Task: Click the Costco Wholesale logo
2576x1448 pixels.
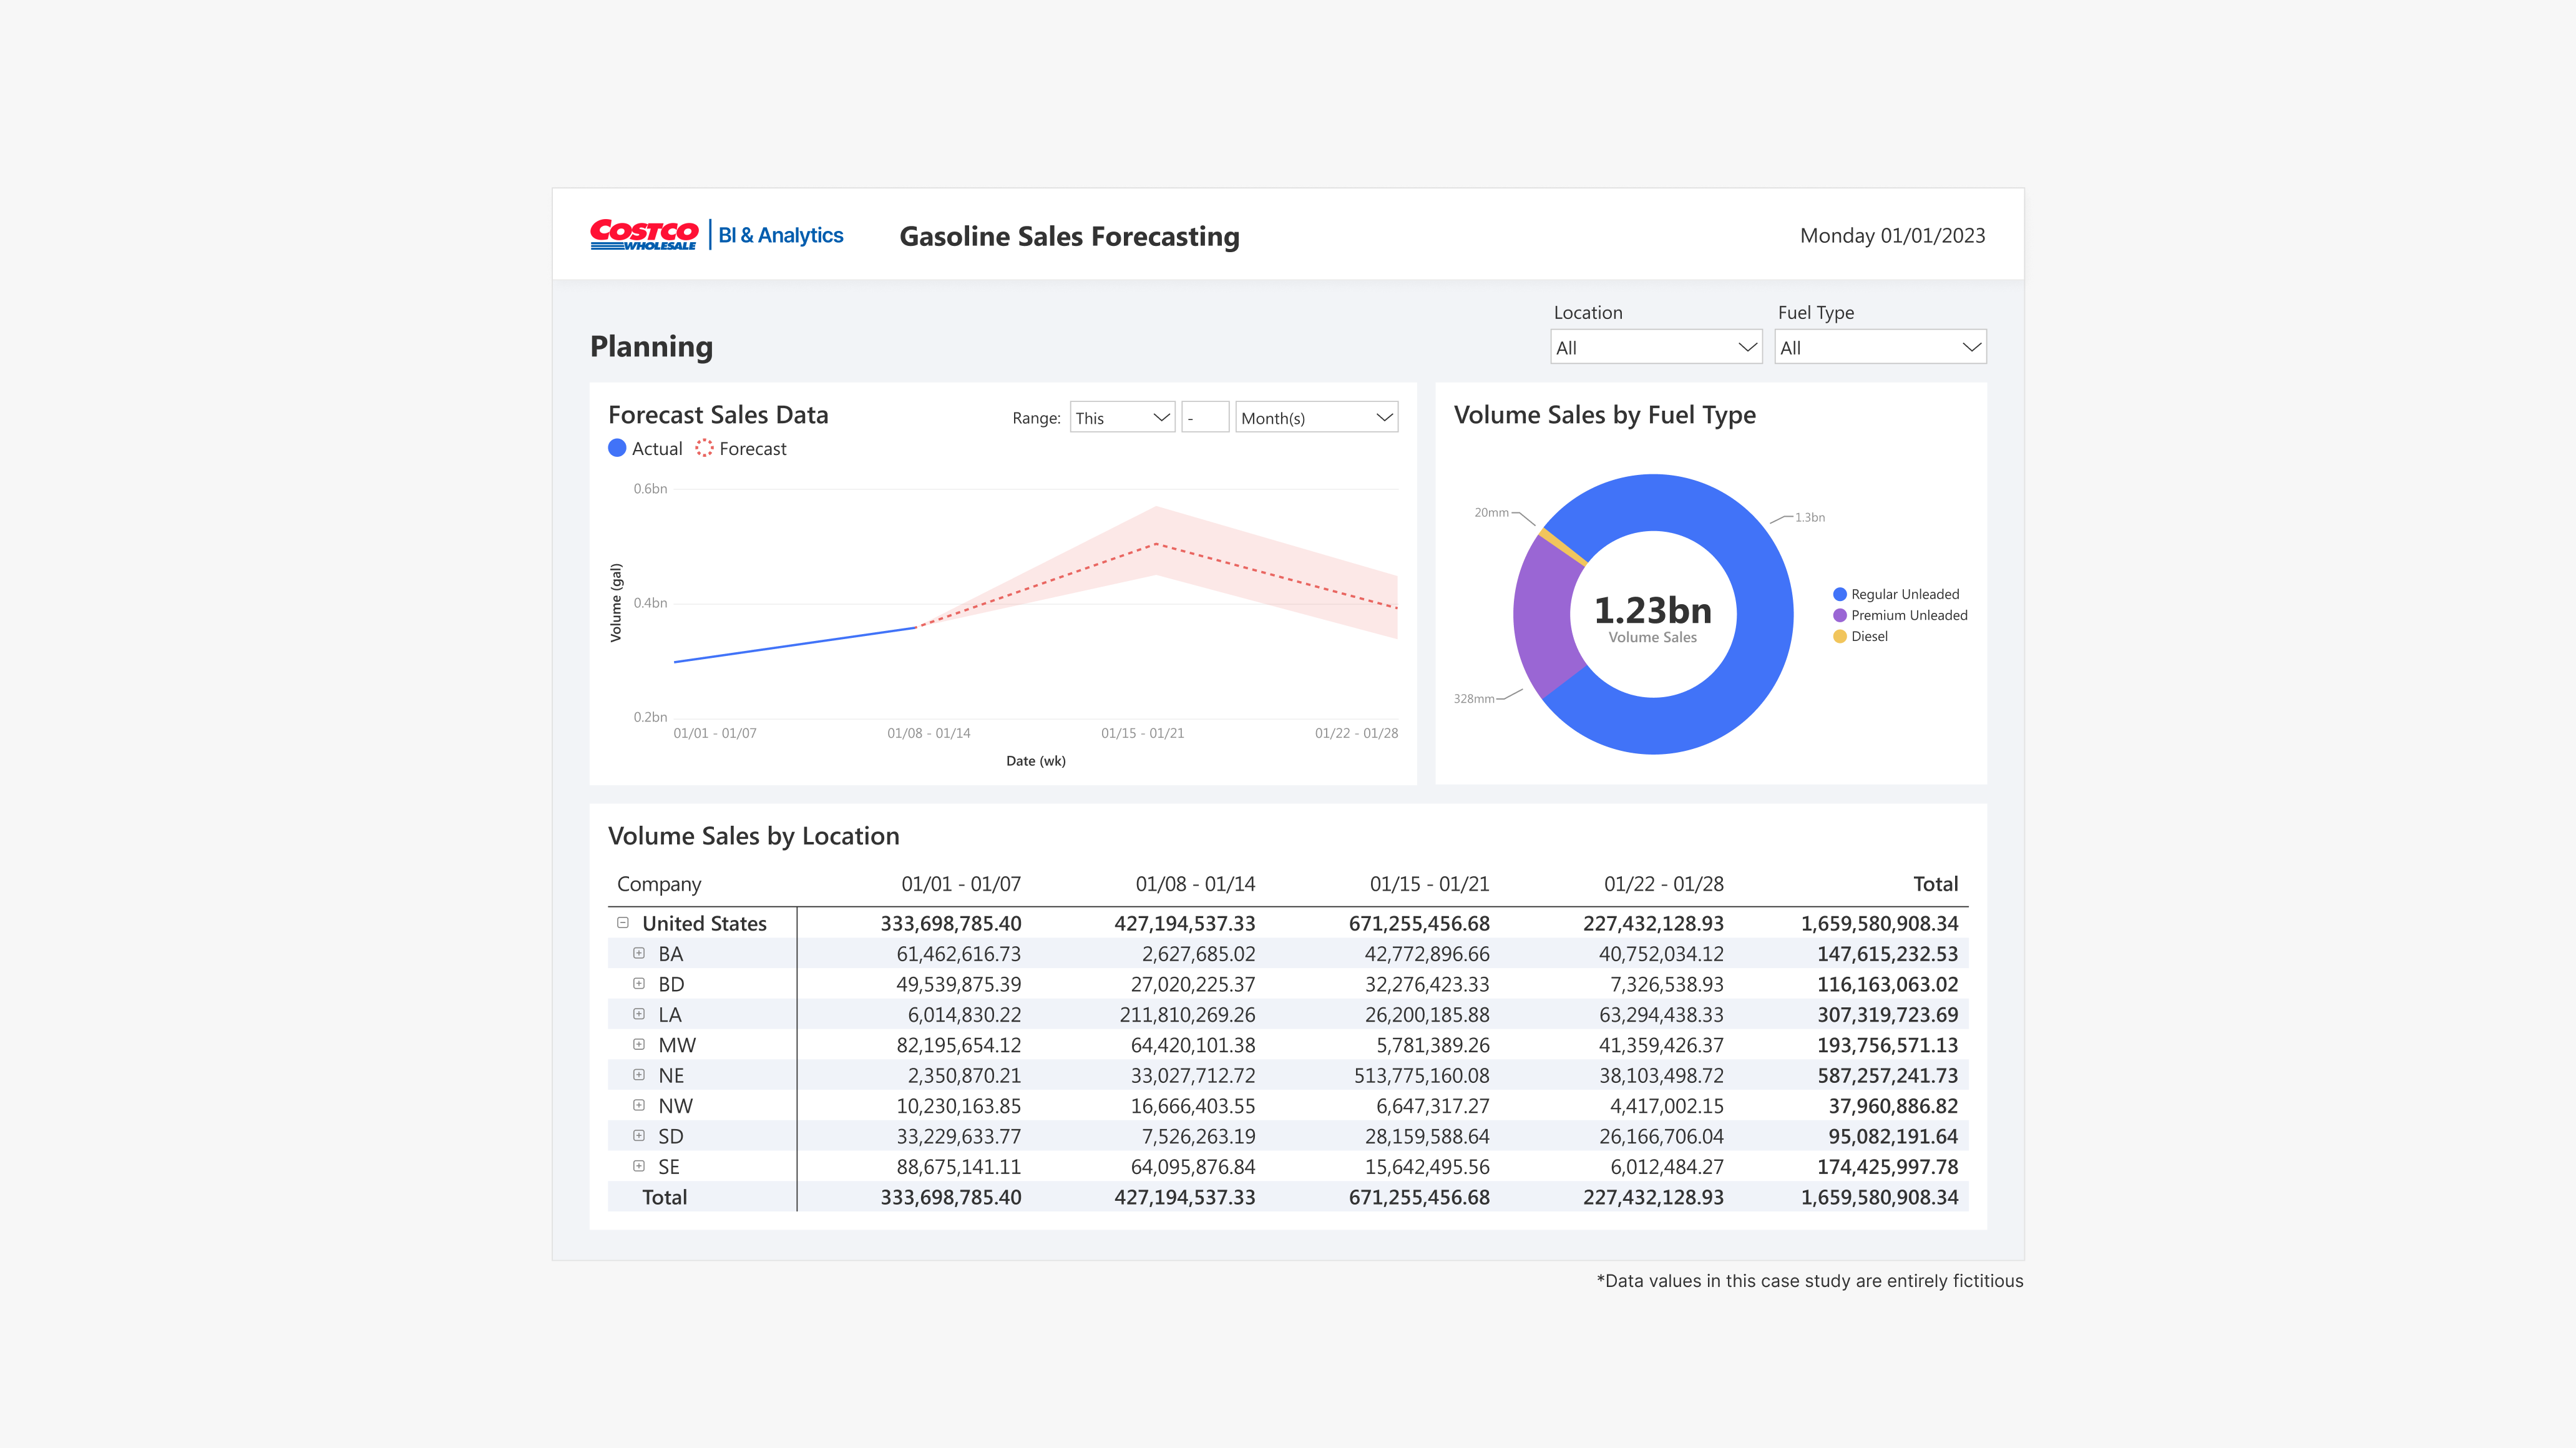Action: (x=644, y=235)
